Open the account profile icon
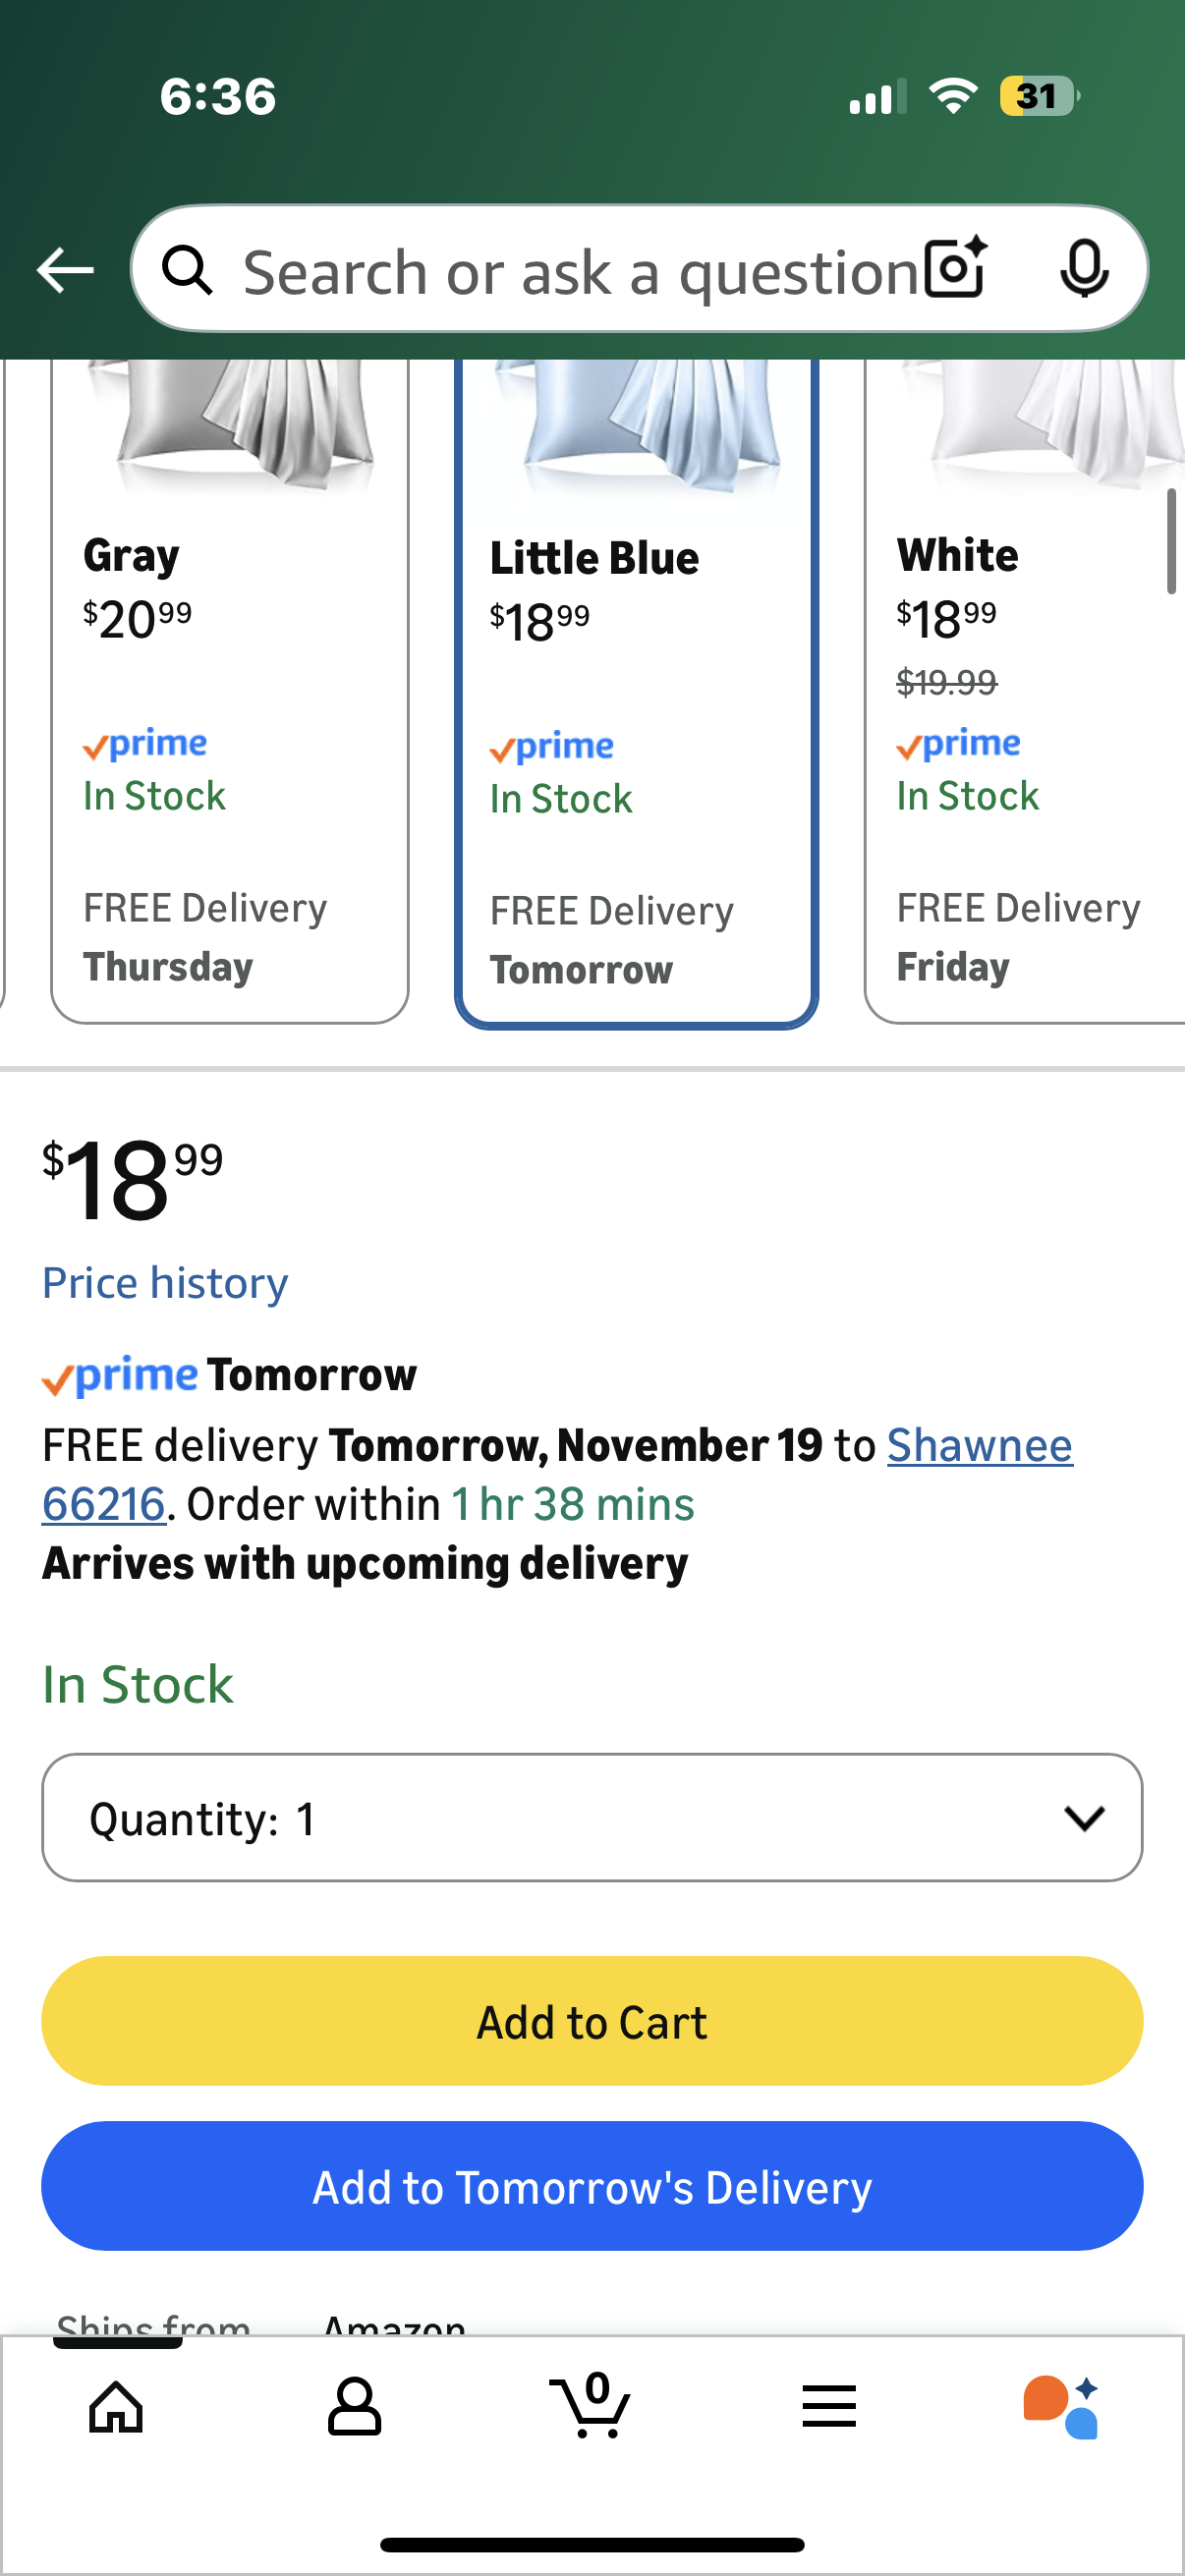Screen dimensions: 1185x2576 354,2406
